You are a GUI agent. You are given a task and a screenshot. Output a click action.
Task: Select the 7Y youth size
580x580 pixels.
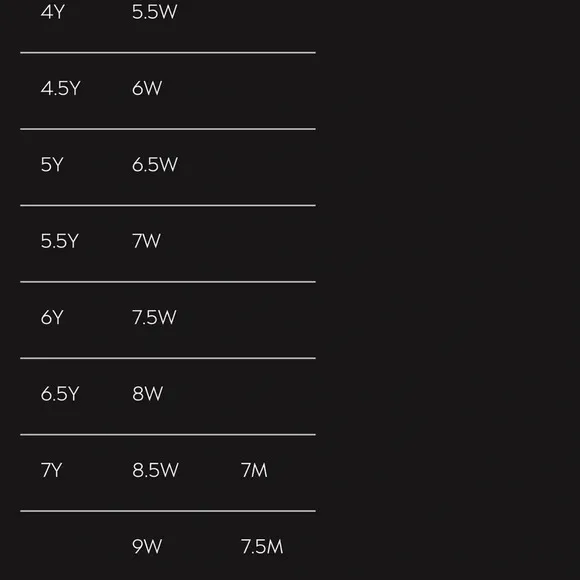pyautogui.click(x=51, y=471)
